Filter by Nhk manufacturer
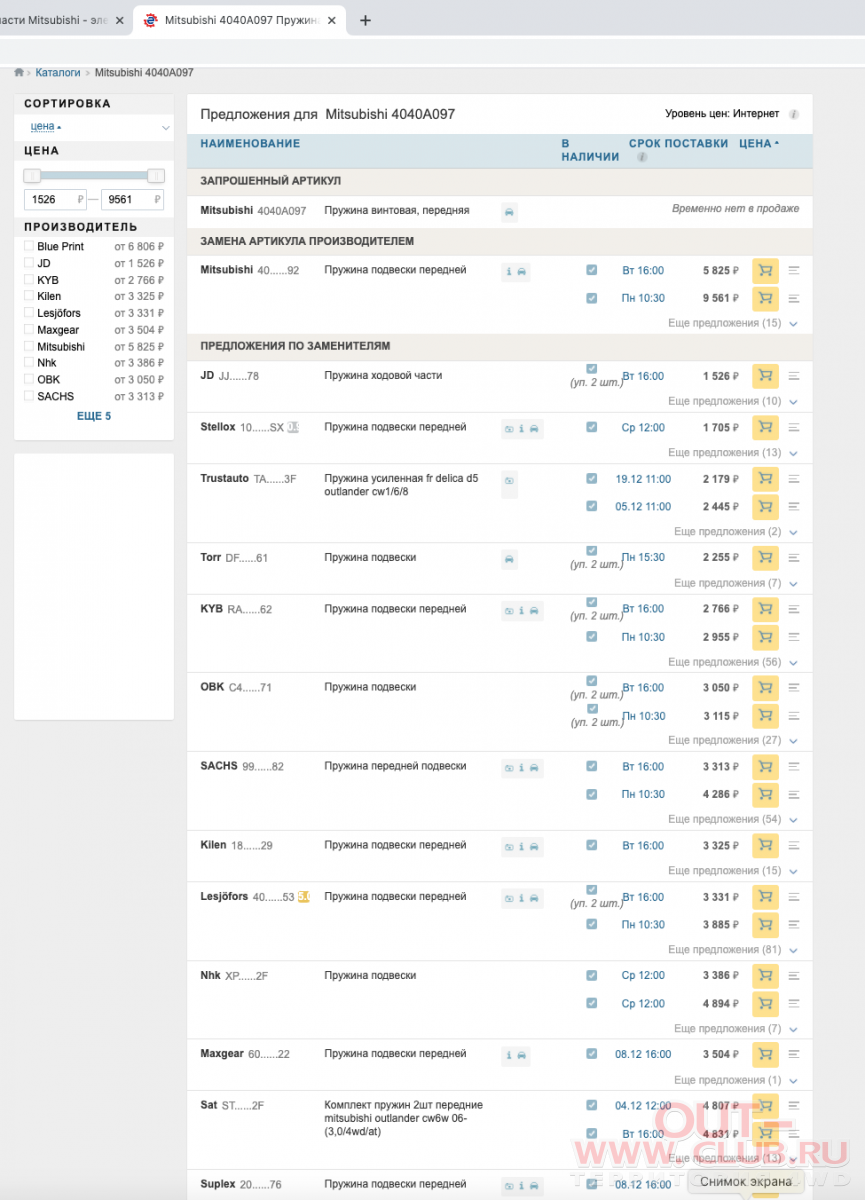865x1200 pixels. pyautogui.click(x=29, y=363)
